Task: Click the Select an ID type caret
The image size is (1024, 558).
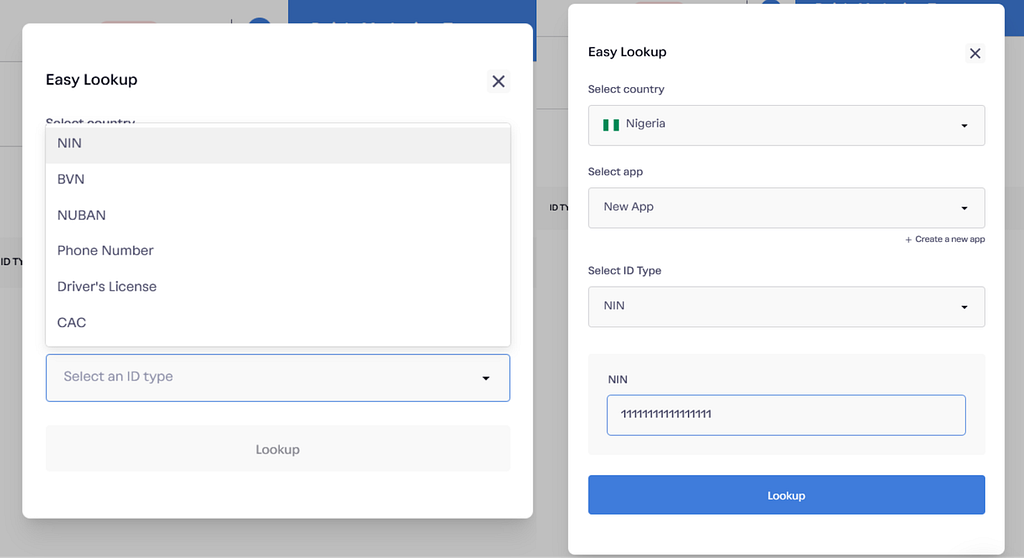Action: [x=486, y=378]
